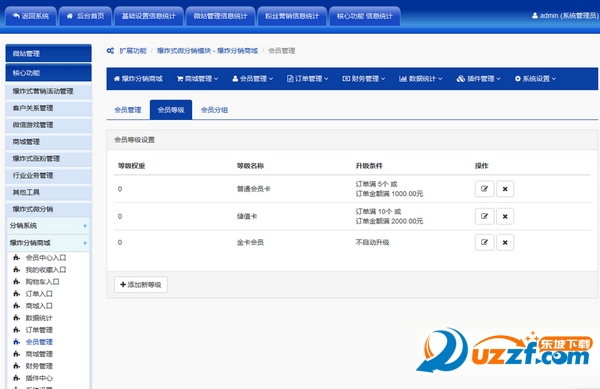Click the 爆炸分销商城 home icon in navbar

[x=117, y=78]
